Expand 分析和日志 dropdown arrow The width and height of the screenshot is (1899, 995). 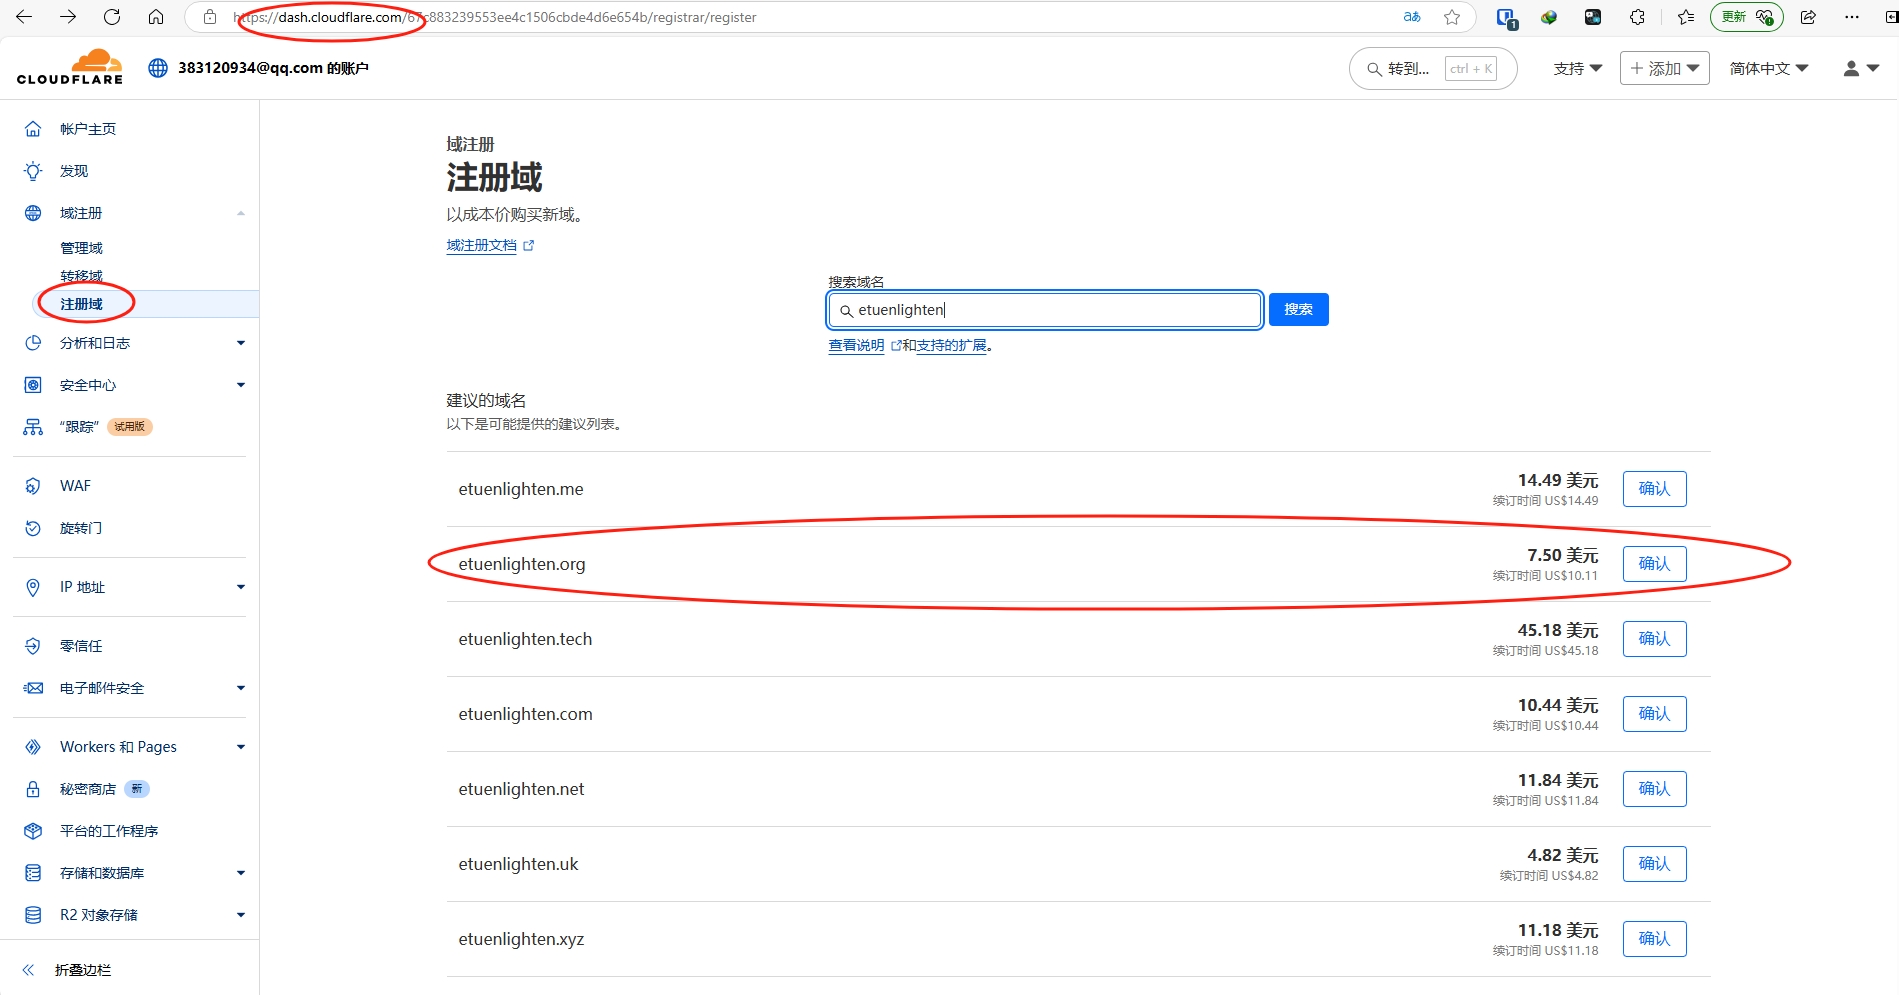point(240,343)
